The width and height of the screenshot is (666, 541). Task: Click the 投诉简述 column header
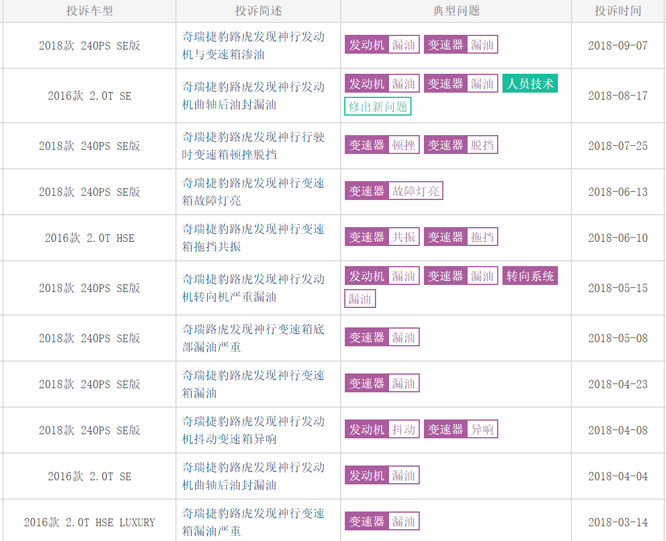[x=258, y=11]
